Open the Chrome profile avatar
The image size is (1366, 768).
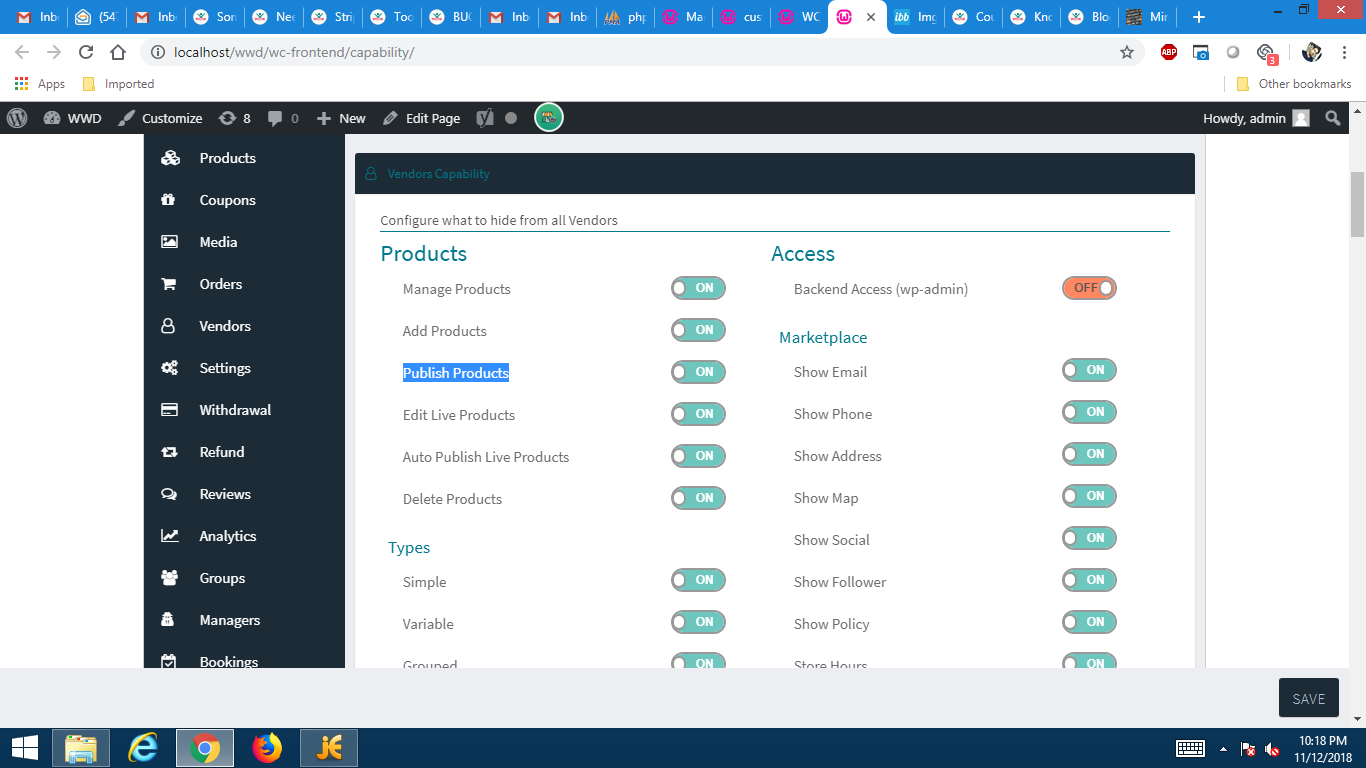[1311, 52]
